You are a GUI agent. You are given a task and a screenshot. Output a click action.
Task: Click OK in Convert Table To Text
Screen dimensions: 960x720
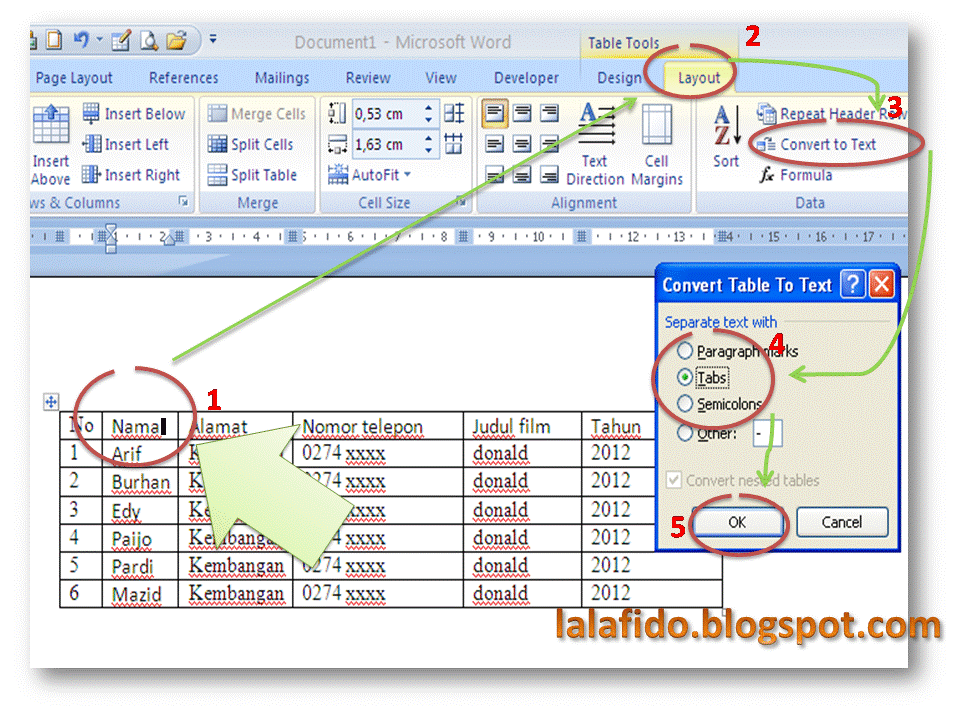(738, 522)
